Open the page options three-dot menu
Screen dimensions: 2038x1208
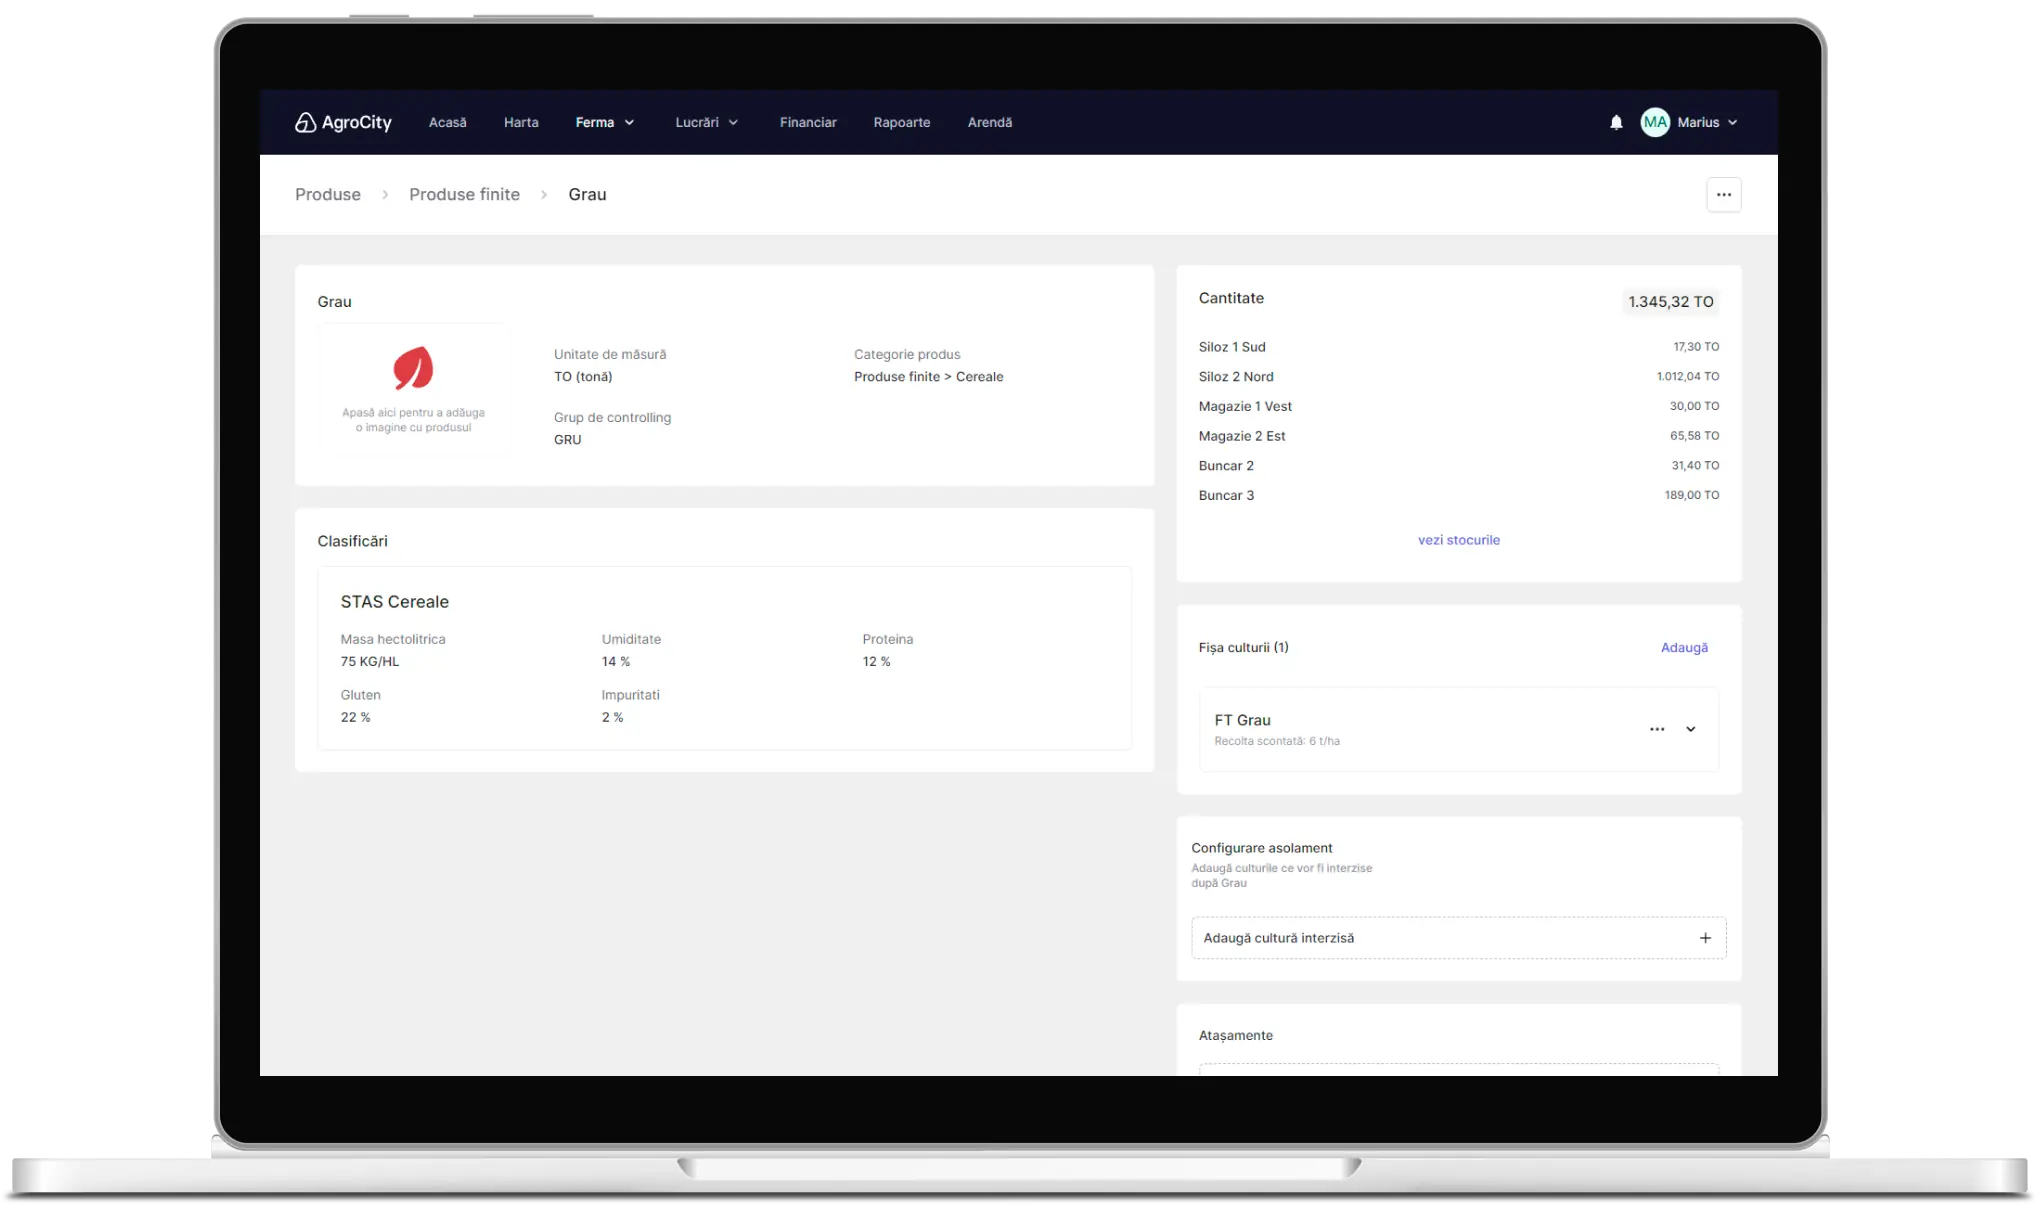pos(1723,195)
